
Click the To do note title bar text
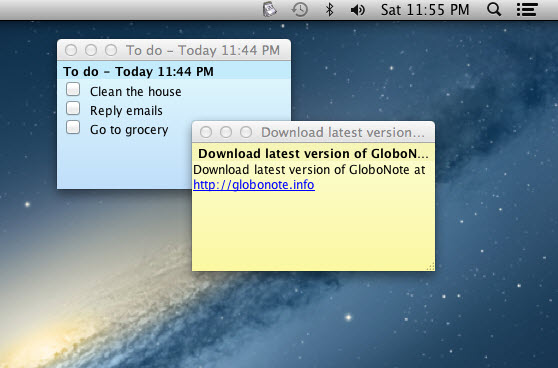click(203, 51)
